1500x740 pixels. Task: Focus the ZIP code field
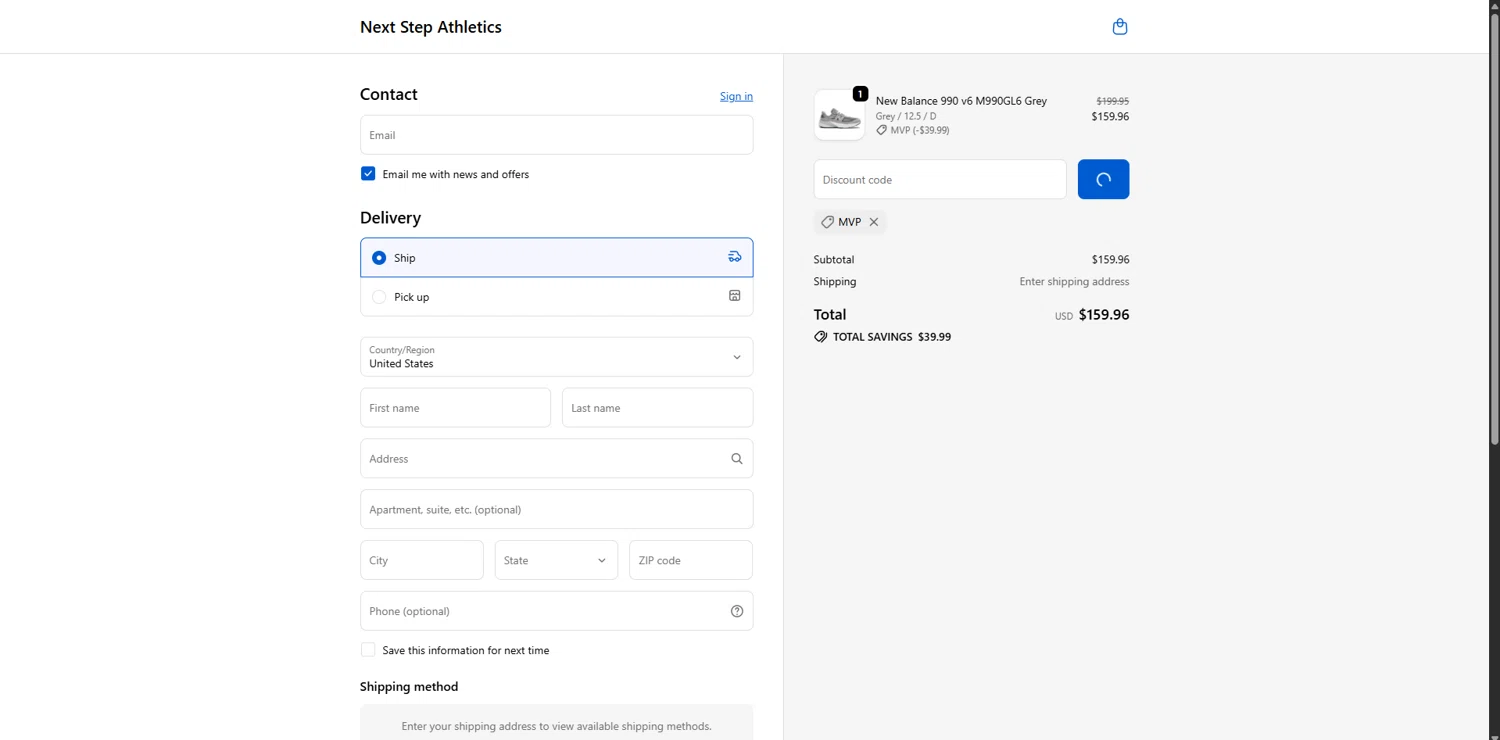(x=690, y=560)
